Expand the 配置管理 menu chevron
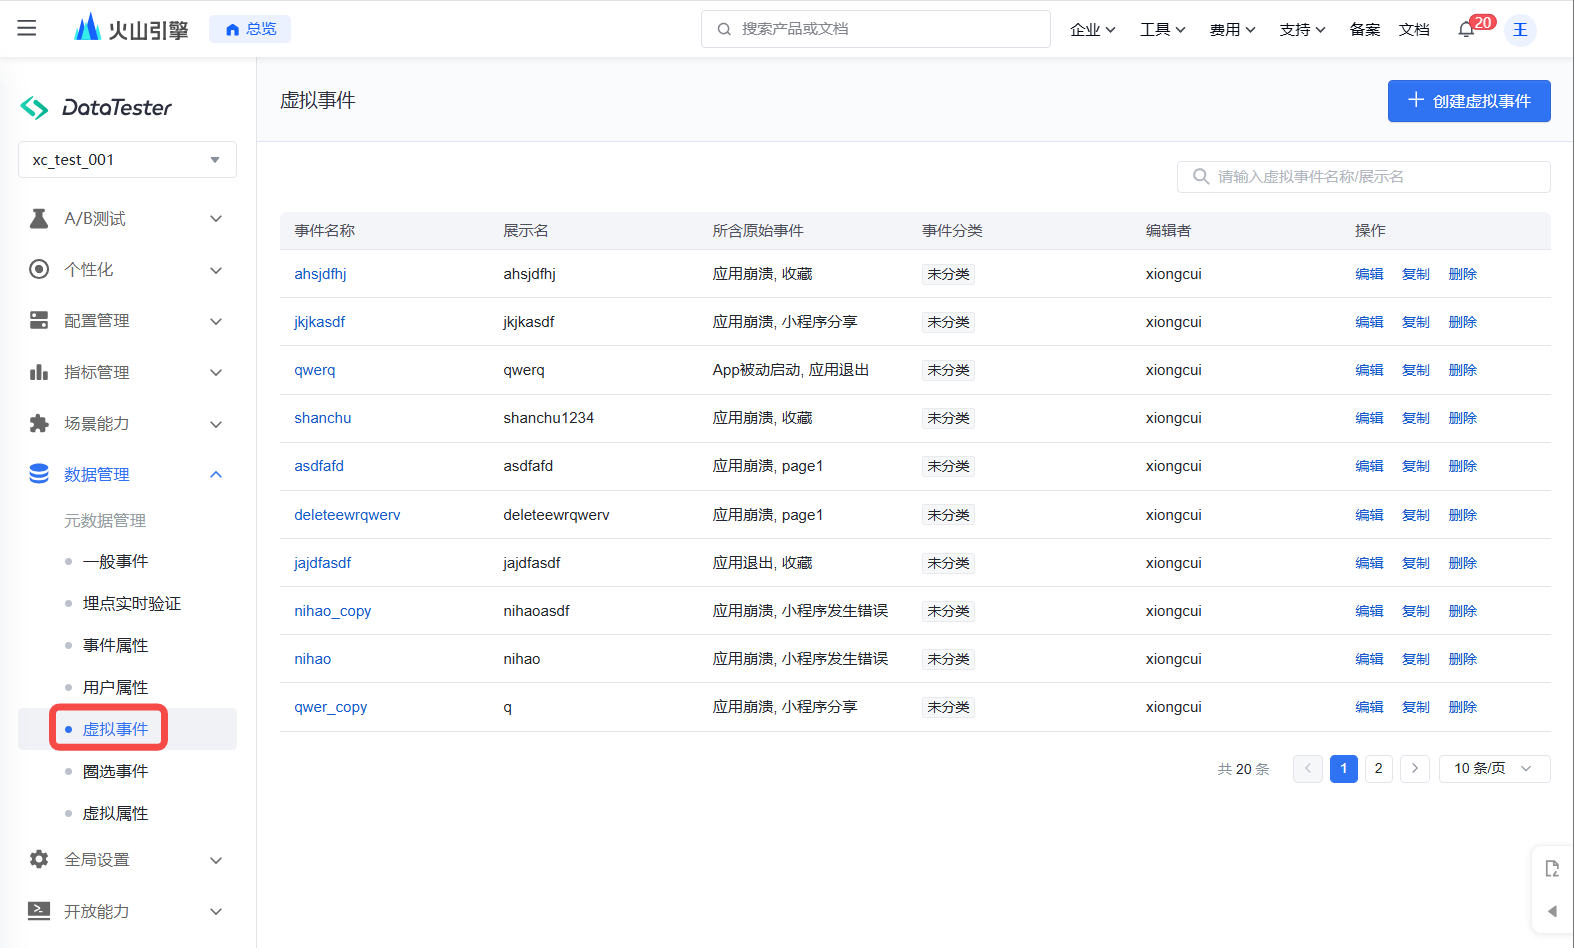Image resolution: width=1574 pixels, height=948 pixels. (x=216, y=321)
